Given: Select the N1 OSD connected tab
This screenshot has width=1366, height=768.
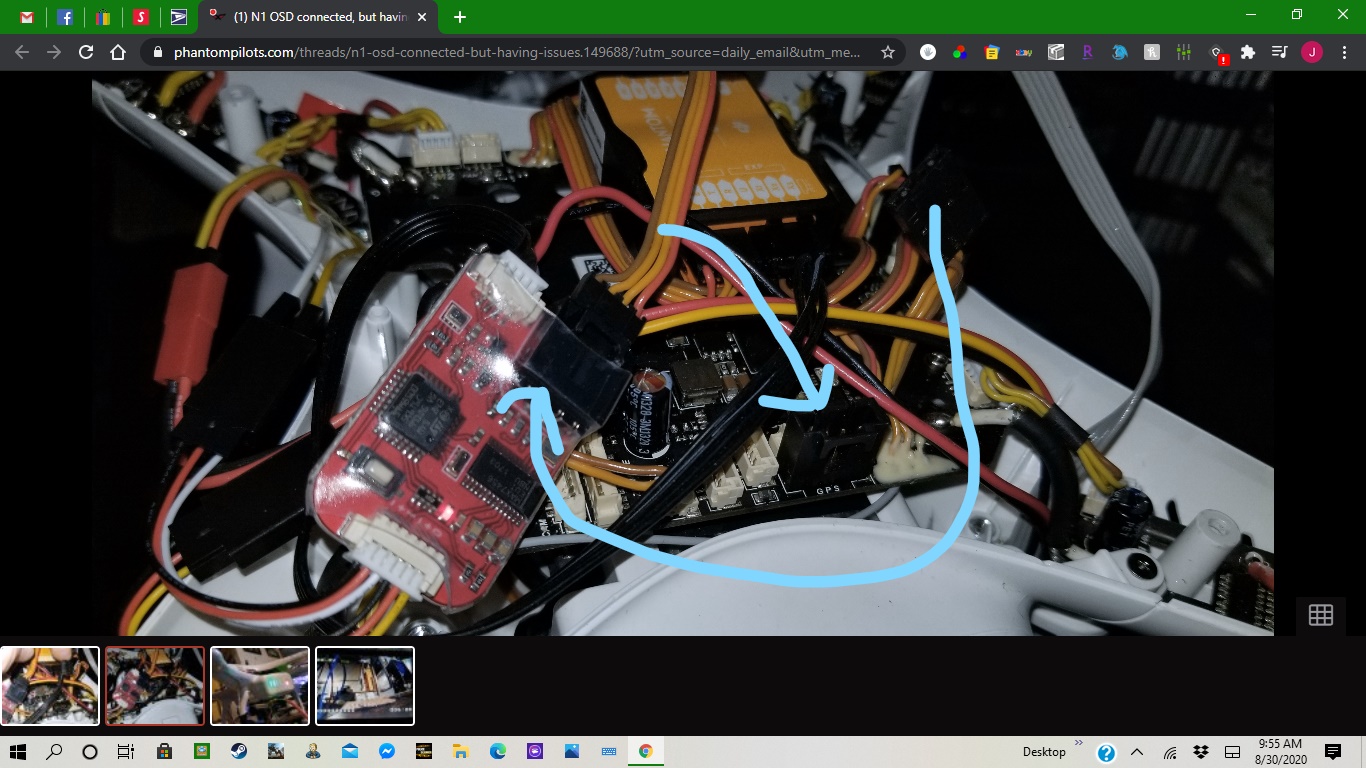Looking at the screenshot, I should 316,17.
